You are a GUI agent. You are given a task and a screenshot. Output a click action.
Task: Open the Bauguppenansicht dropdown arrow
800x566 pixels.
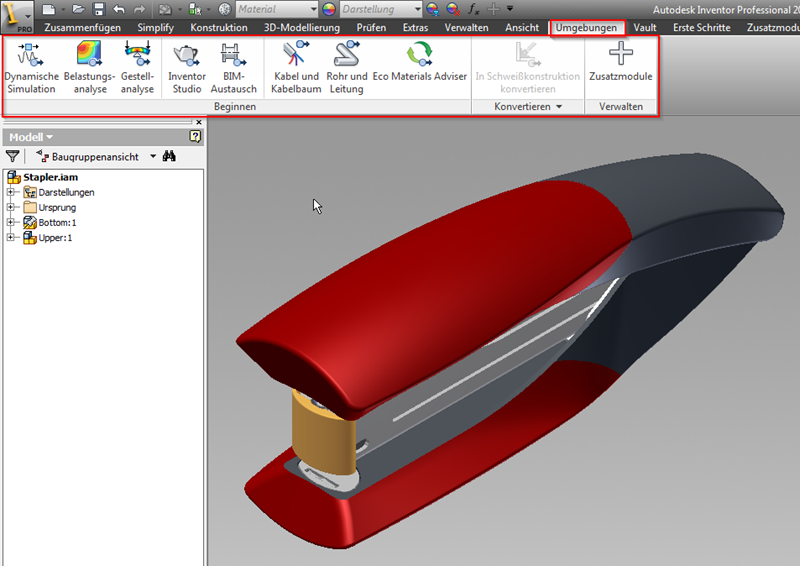[153, 157]
